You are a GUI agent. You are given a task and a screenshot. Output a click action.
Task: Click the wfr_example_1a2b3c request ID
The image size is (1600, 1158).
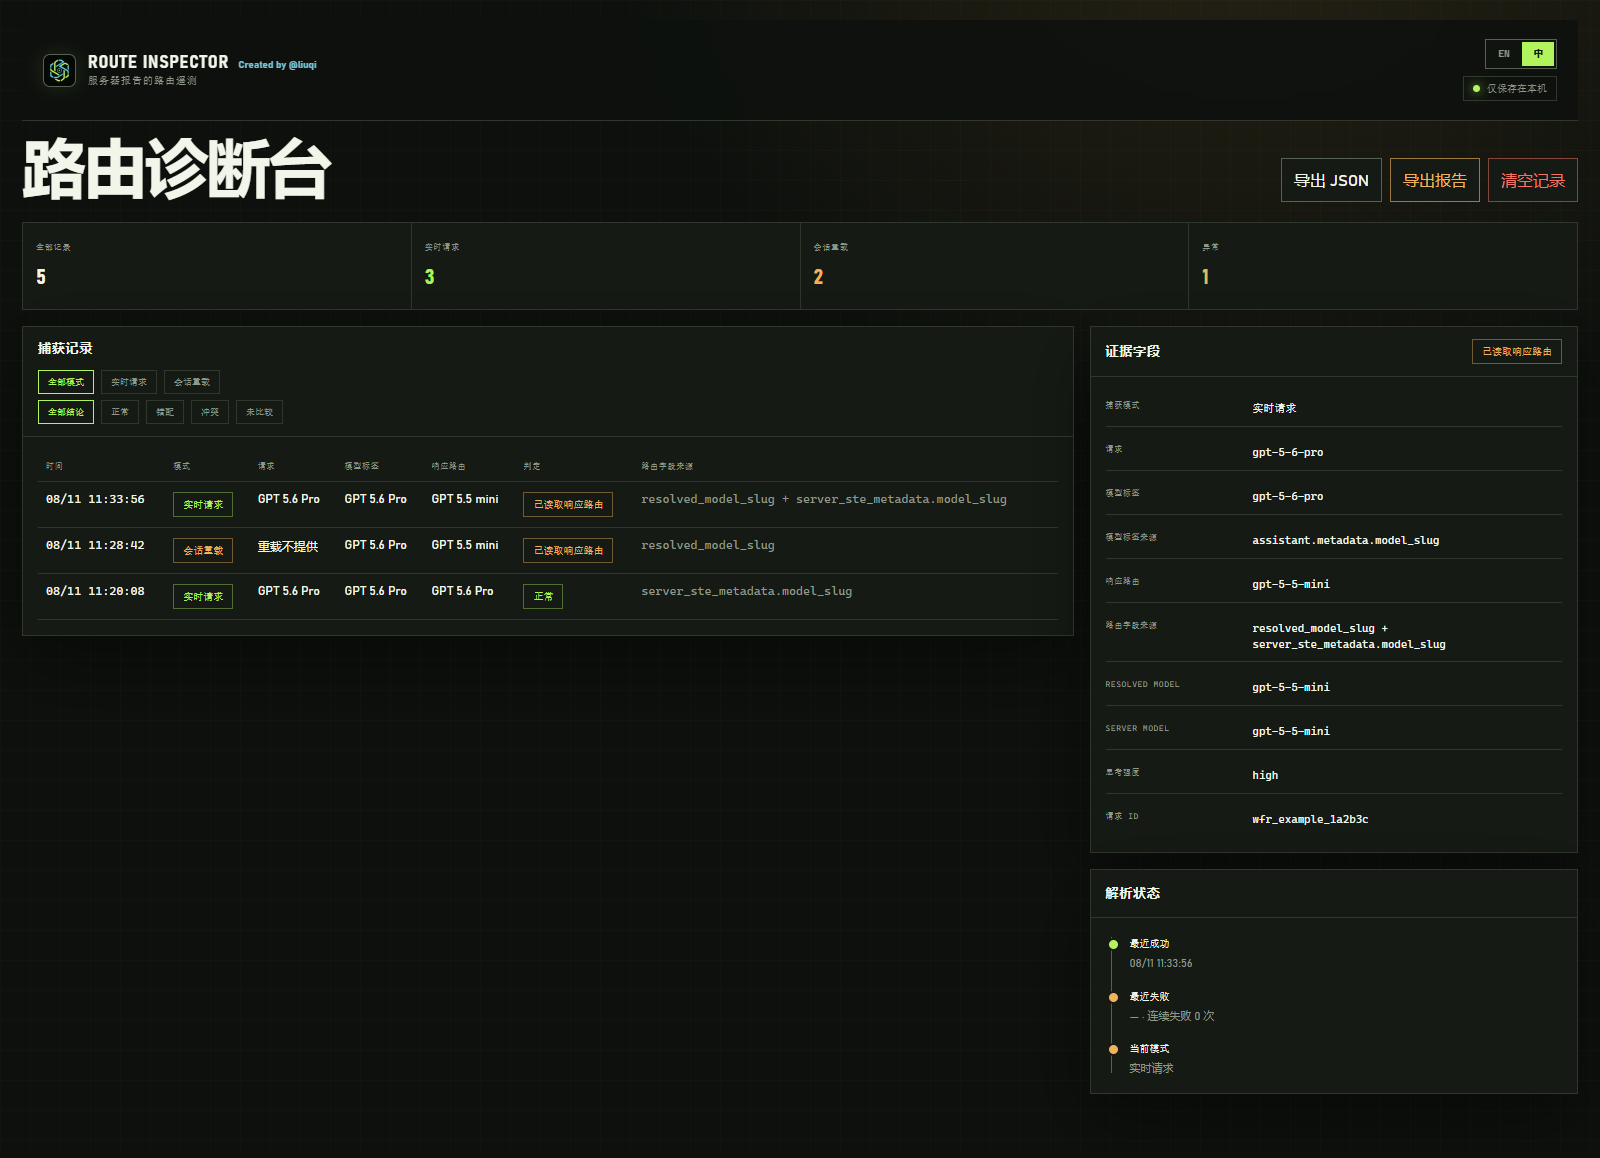[x=1310, y=819]
